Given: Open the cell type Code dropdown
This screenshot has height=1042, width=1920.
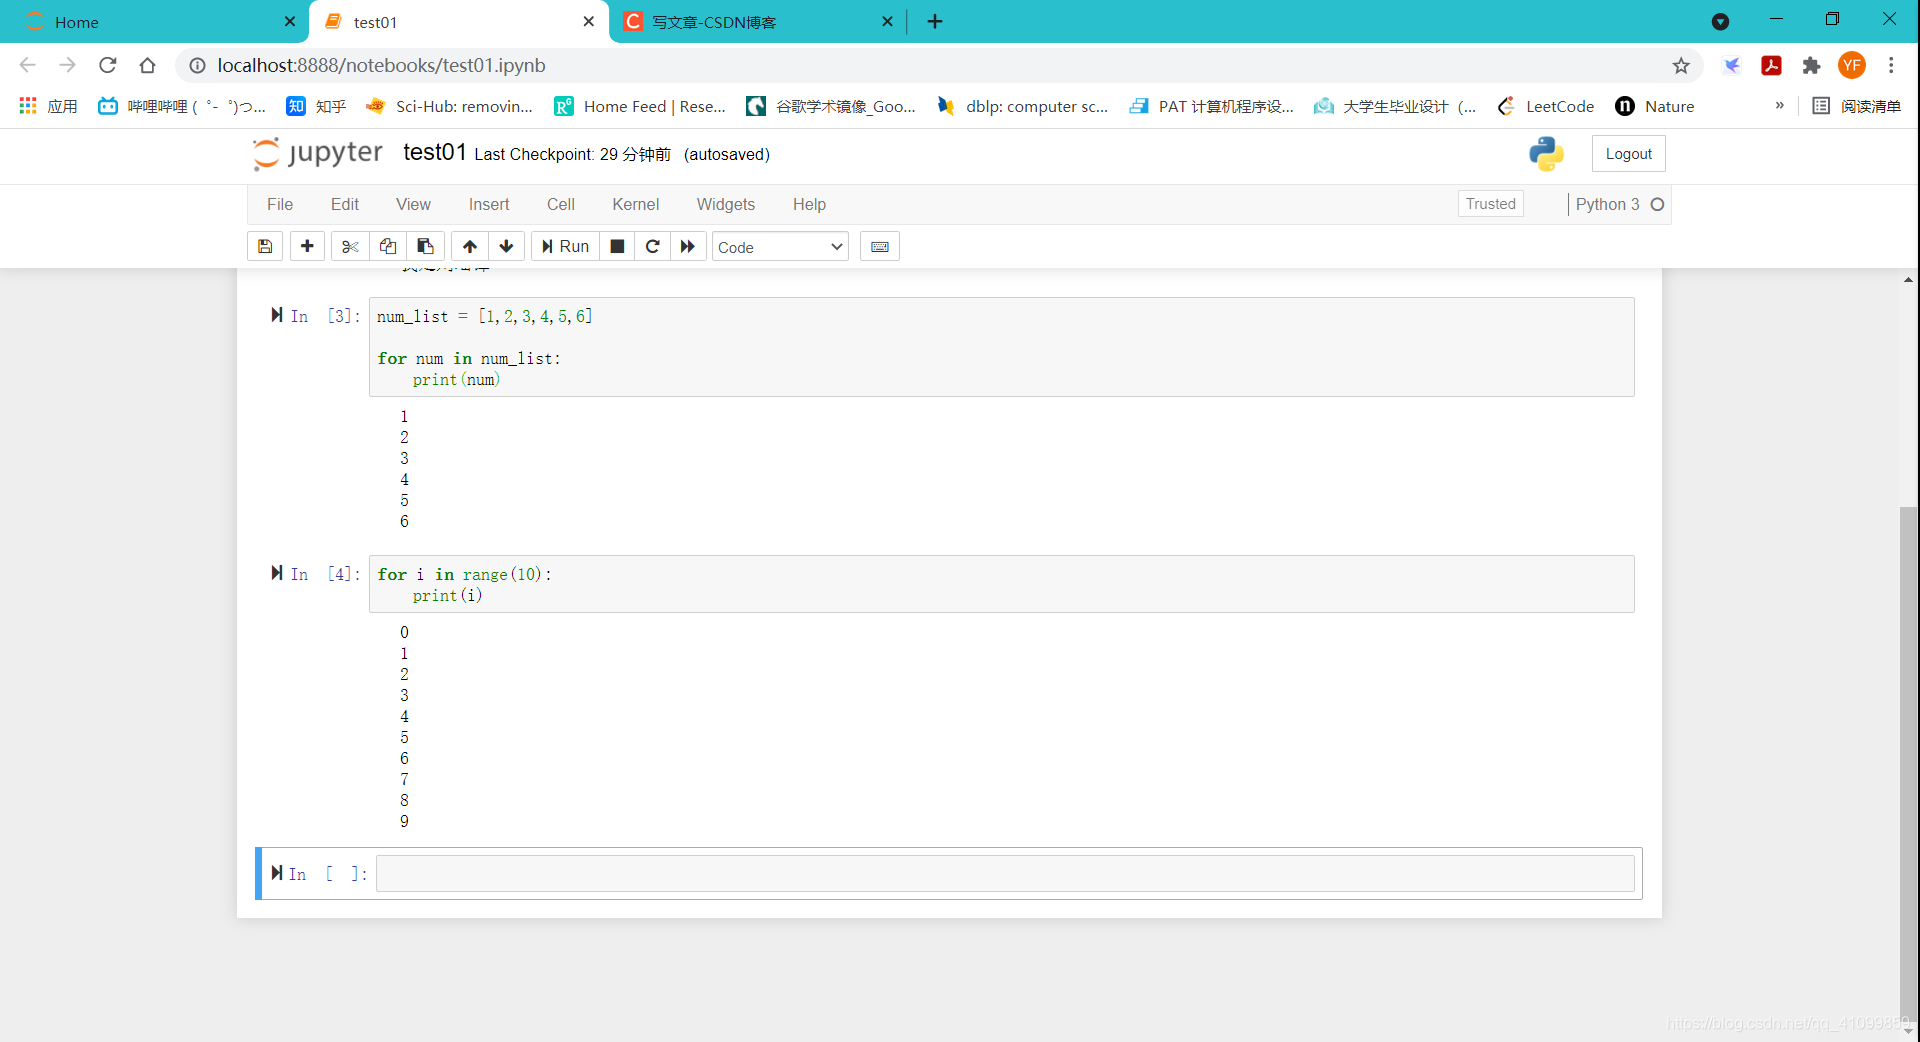Looking at the screenshot, I should (x=780, y=247).
